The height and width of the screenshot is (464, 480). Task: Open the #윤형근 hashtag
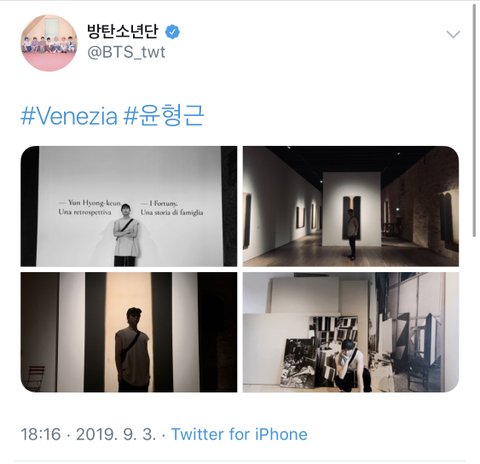(x=164, y=116)
